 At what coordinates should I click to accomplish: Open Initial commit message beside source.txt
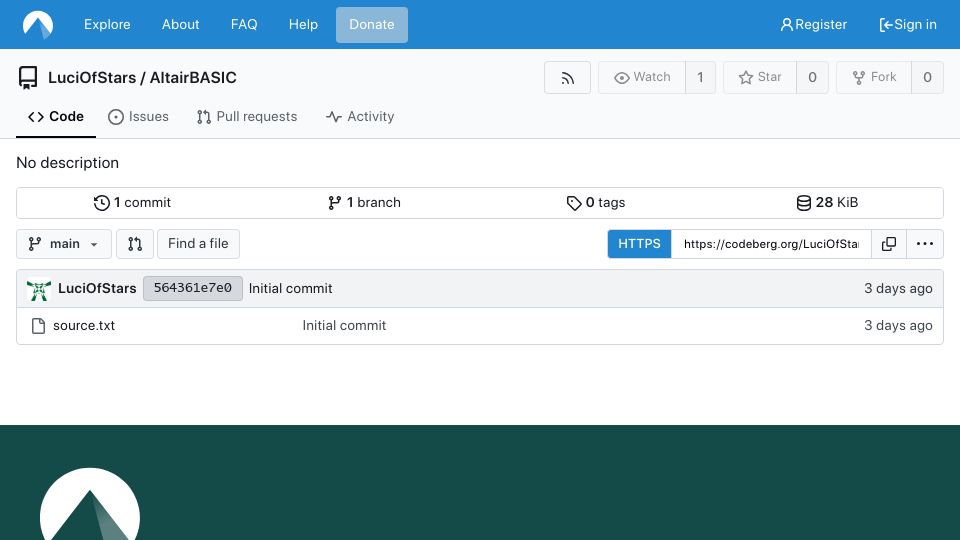coord(344,326)
